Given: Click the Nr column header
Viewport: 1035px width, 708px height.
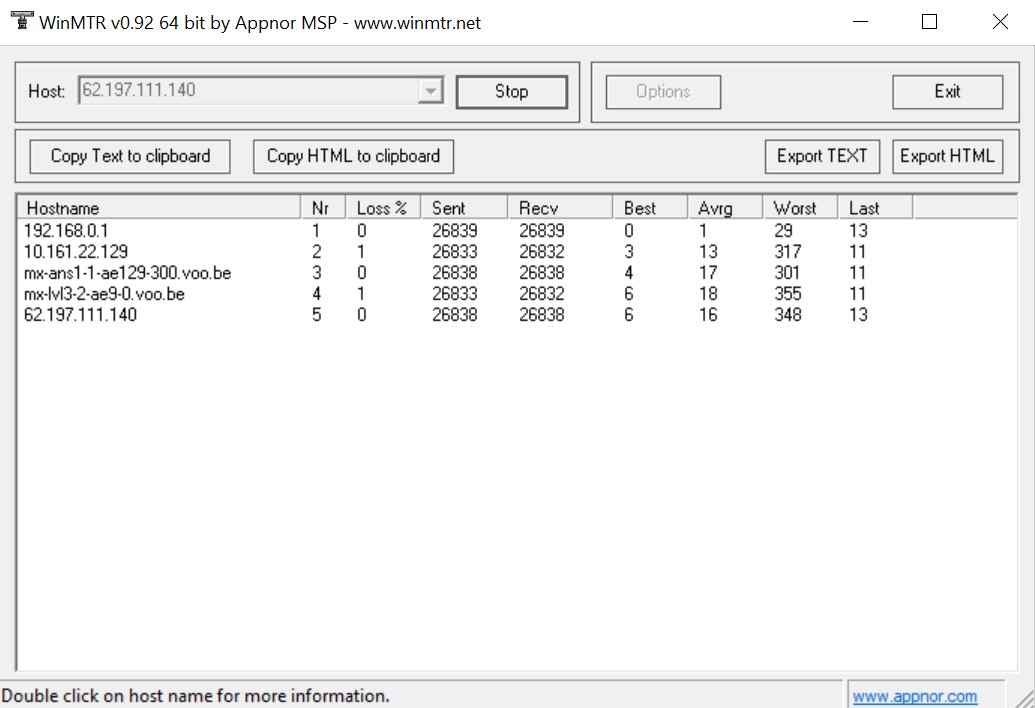Looking at the screenshot, I should (x=323, y=208).
